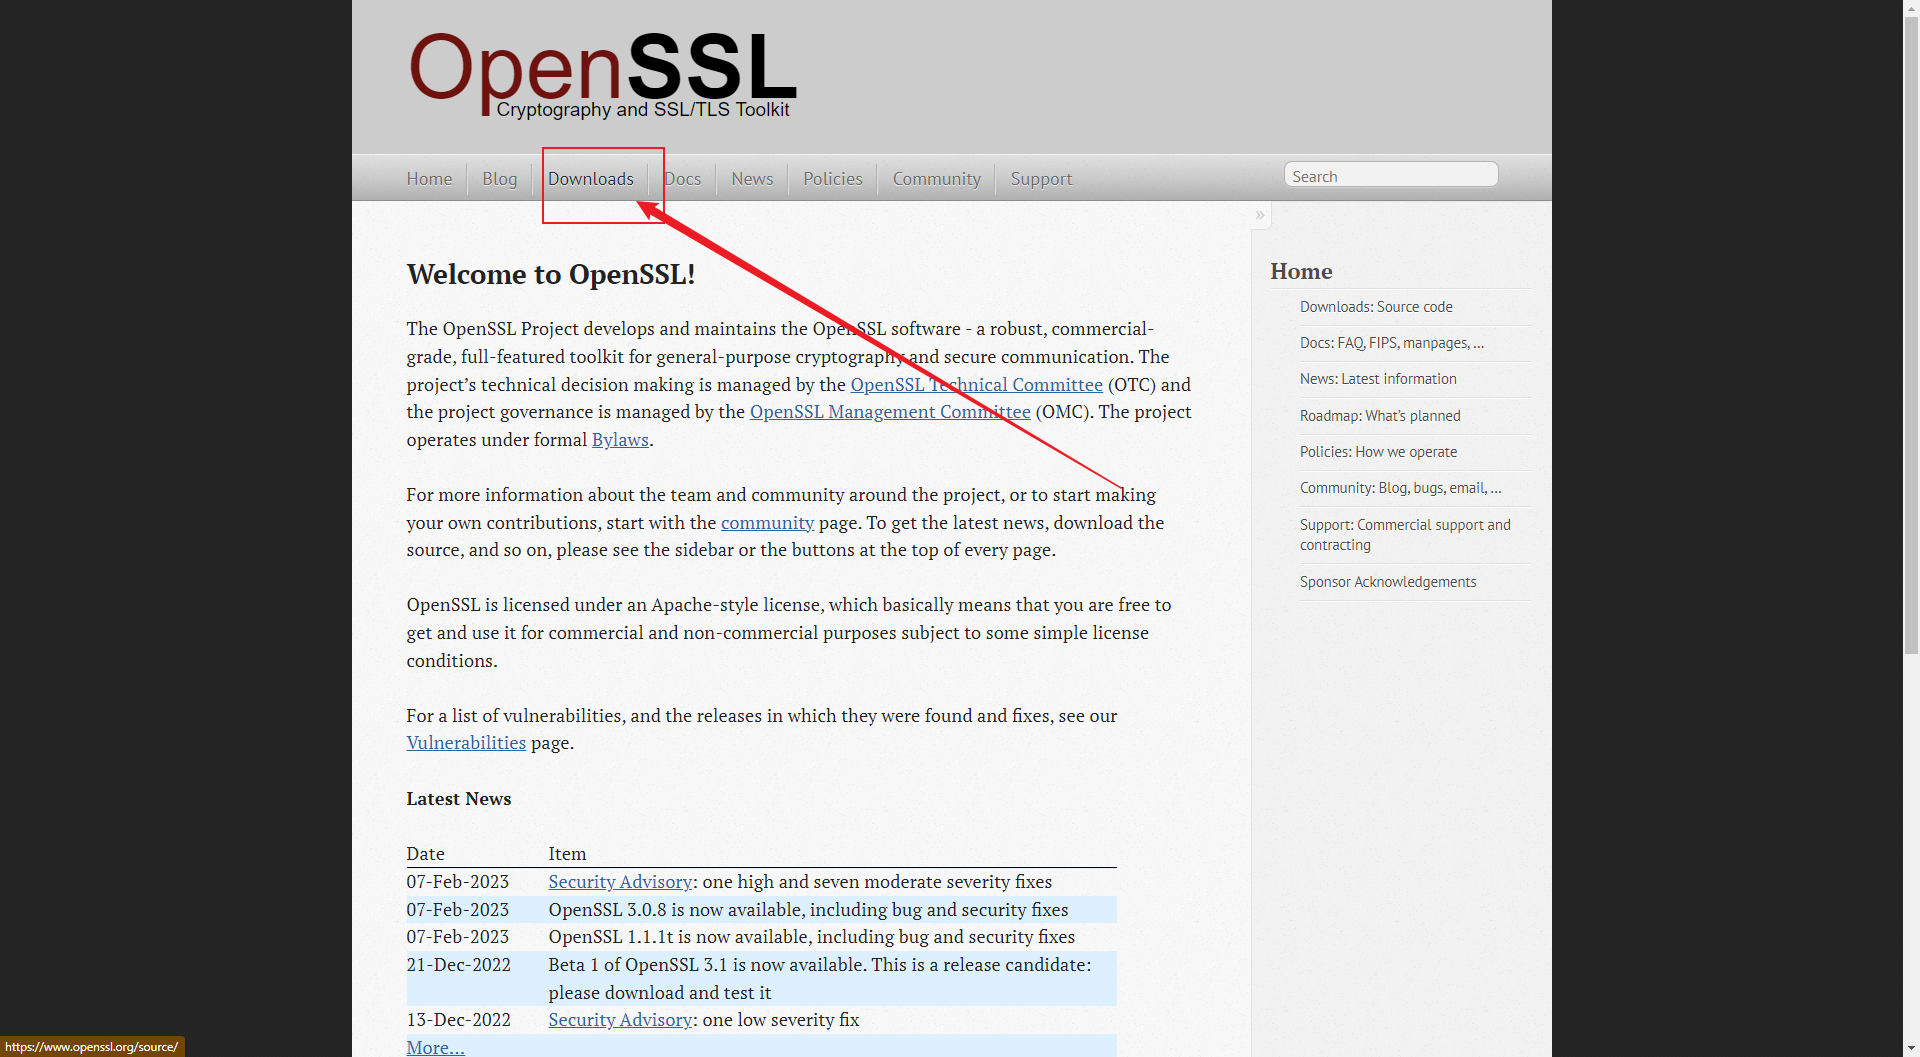The image size is (1920, 1057).
Task: Open the community page link in paragraph
Action: [x=767, y=523]
